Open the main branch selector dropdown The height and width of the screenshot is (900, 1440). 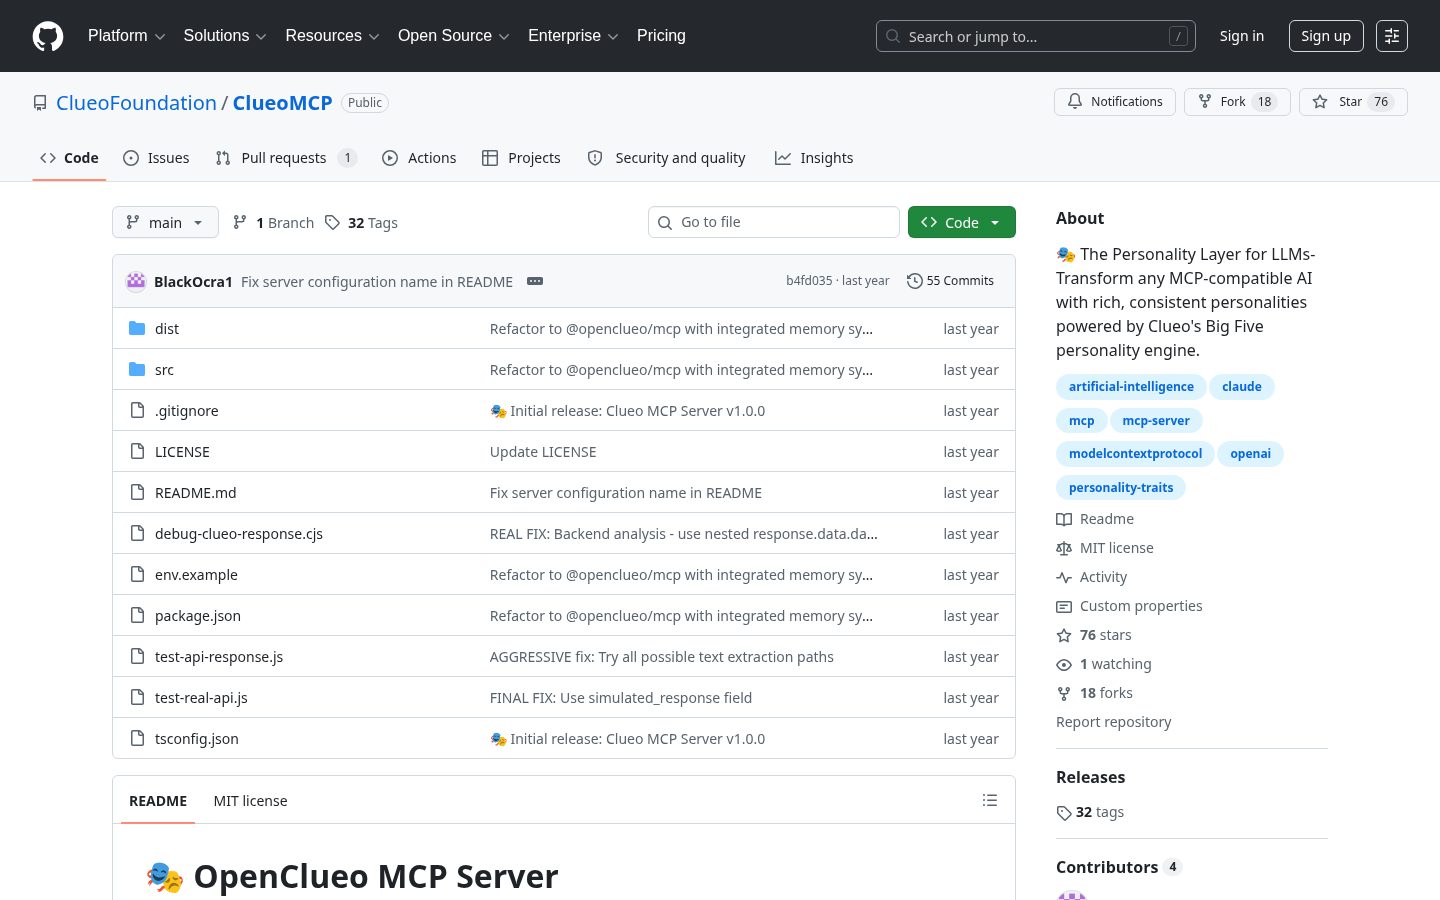coord(165,222)
